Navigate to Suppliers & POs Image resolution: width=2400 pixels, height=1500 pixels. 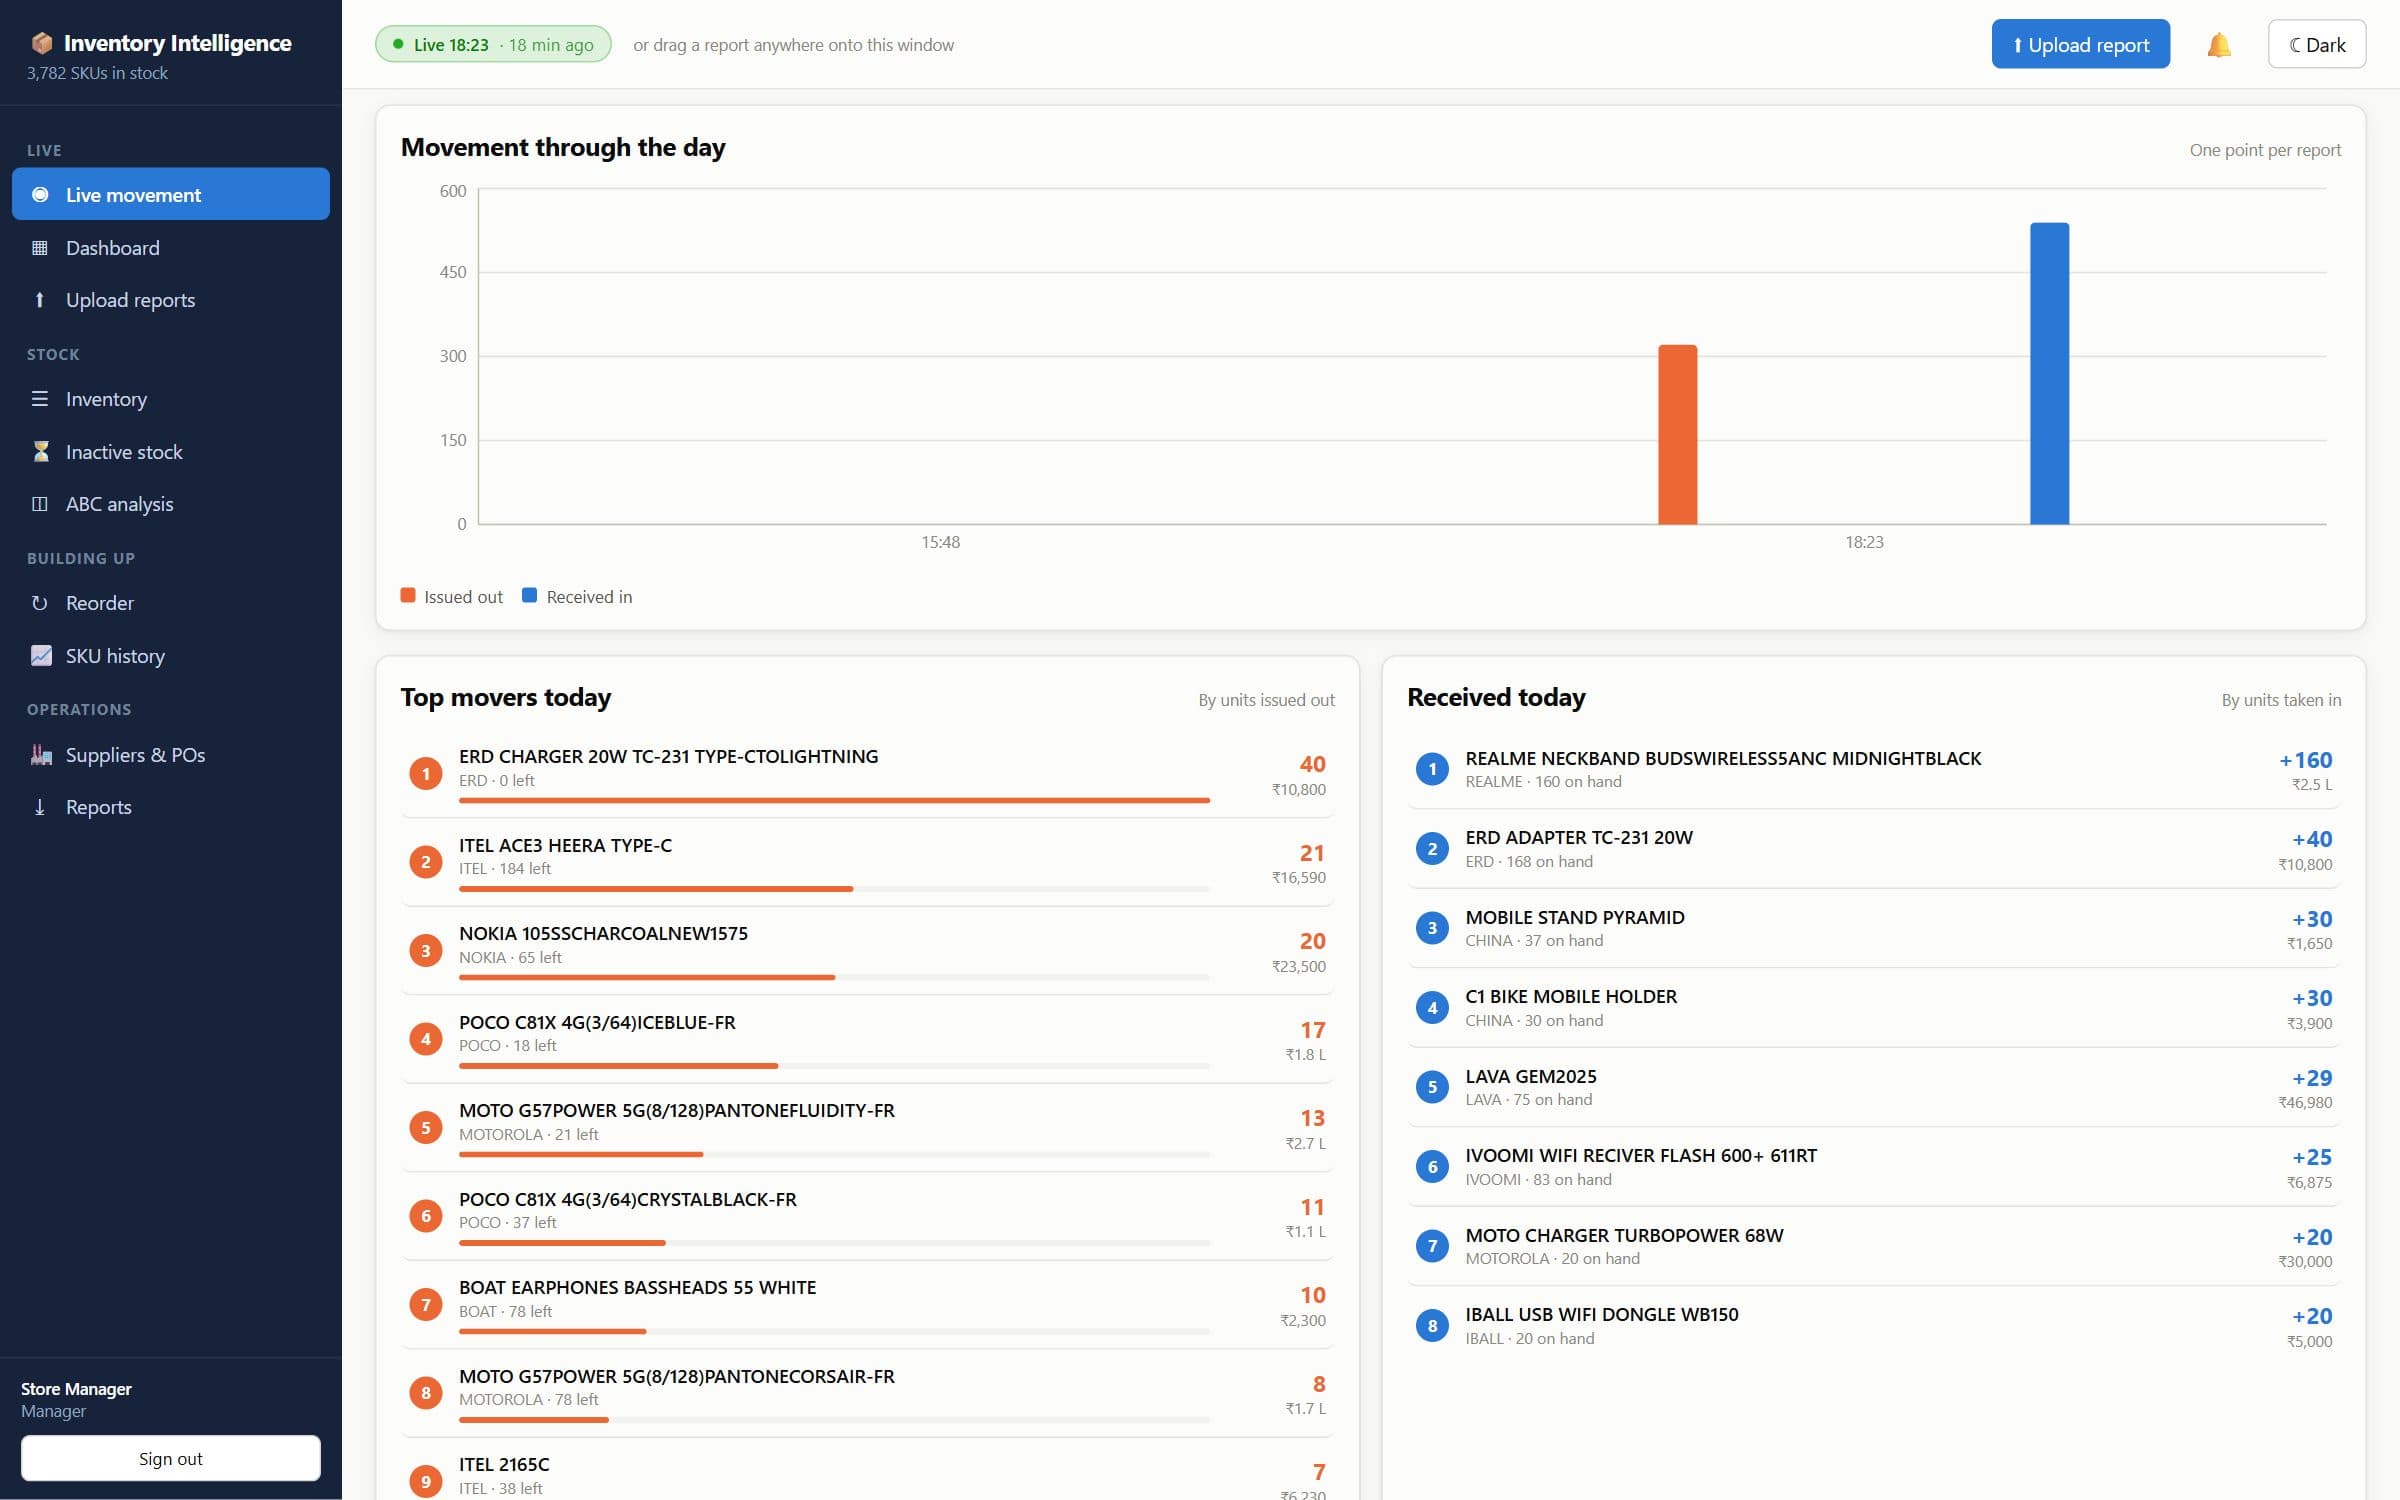coord(171,755)
